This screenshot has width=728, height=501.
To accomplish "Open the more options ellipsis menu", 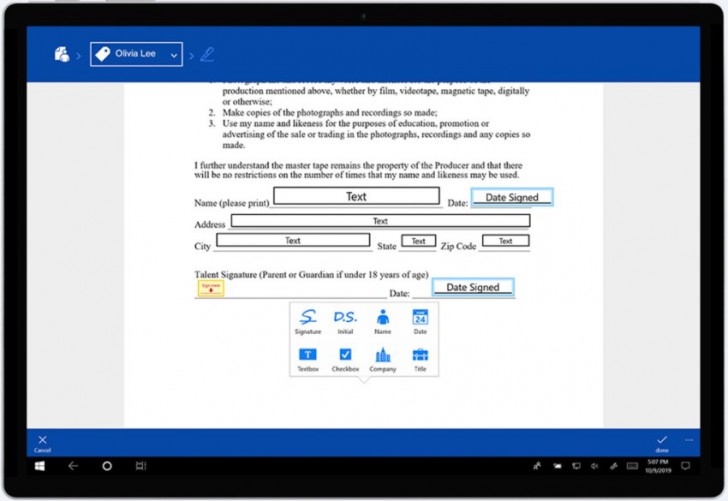I will click(x=689, y=440).
